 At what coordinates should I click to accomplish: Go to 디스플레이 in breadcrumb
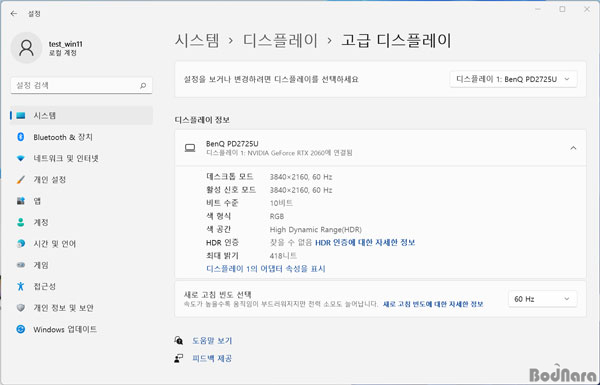coord(280,40)
